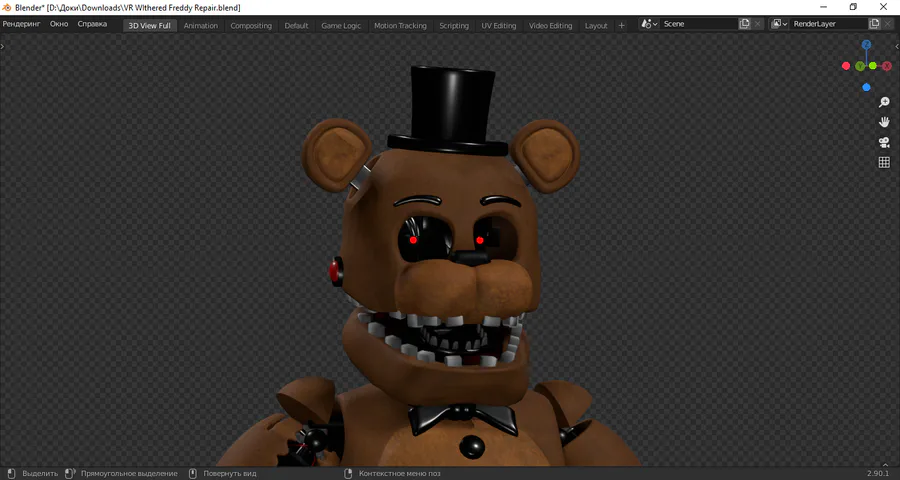Open the scene browse dropdown
Viewport: 900px width, 480px height.
649,24
